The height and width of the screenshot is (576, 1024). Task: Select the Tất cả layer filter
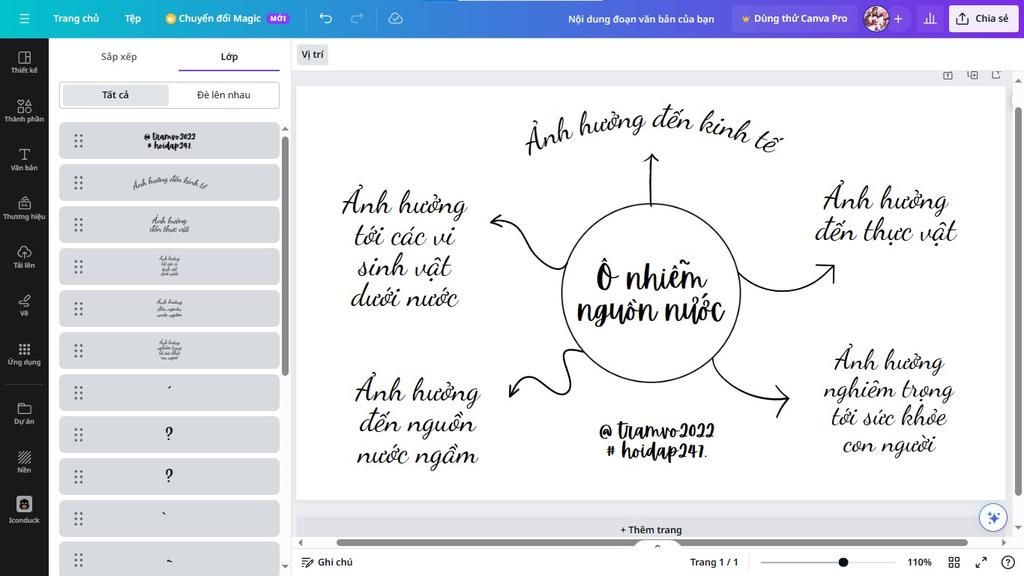tap(115, 95)
